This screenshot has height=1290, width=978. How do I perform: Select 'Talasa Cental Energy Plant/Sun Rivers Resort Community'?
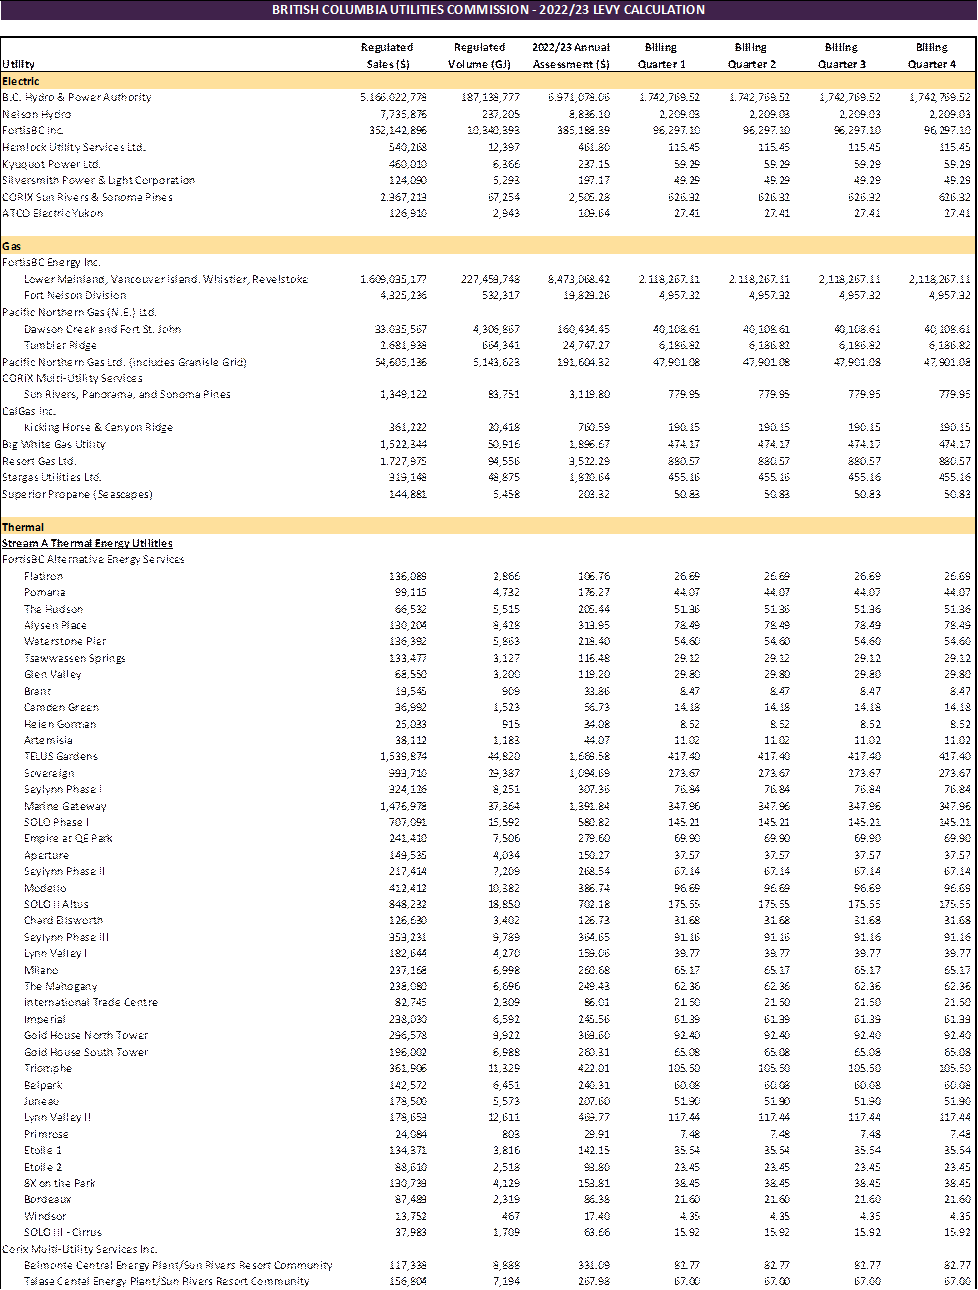[x=167, y=1281]
